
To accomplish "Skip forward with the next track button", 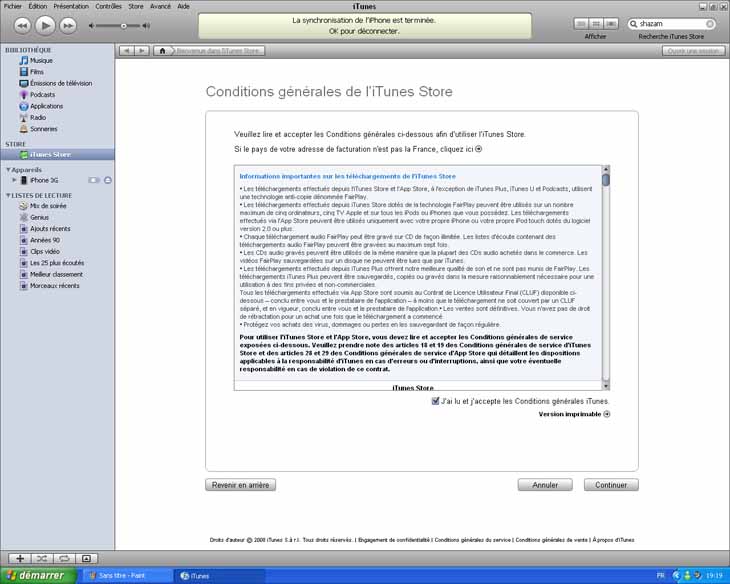I will click(x=68, y=25).
